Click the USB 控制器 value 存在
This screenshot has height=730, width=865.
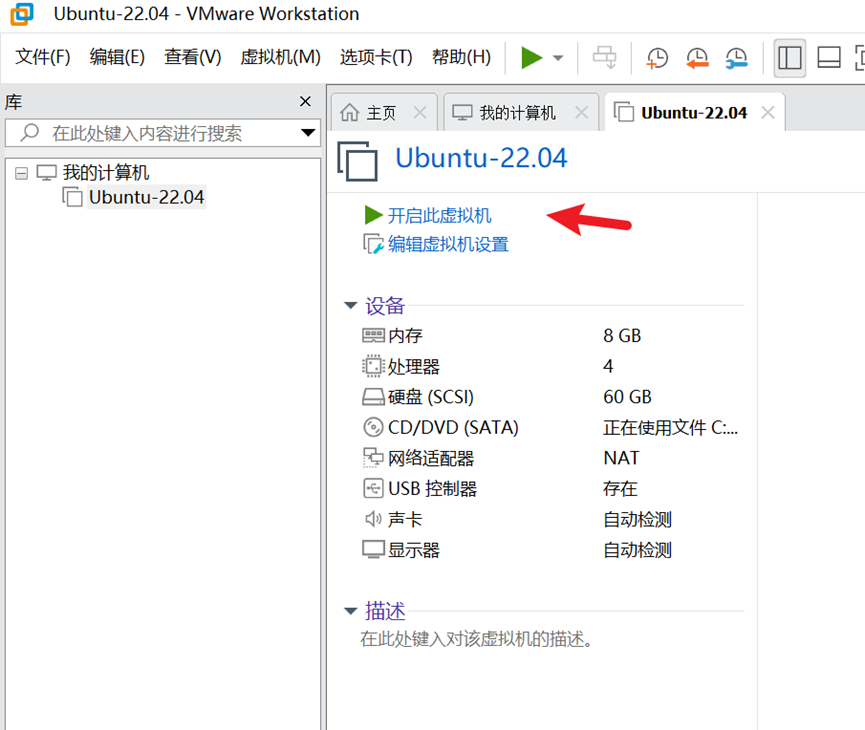click(620, 488)
